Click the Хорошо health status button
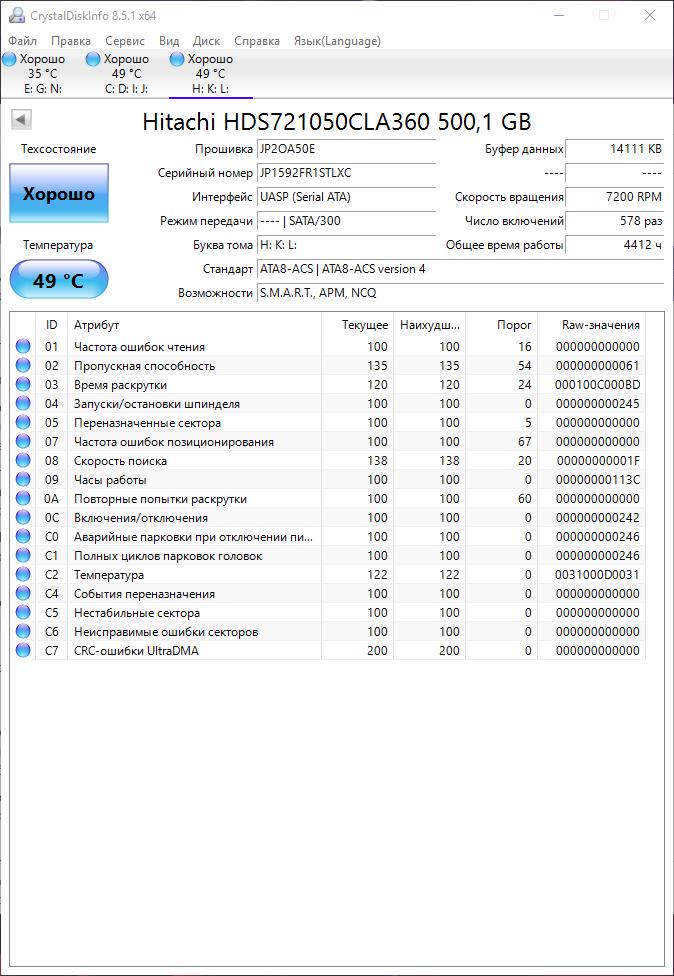This screenshot has height=976, width=674. tap(59, 193)
